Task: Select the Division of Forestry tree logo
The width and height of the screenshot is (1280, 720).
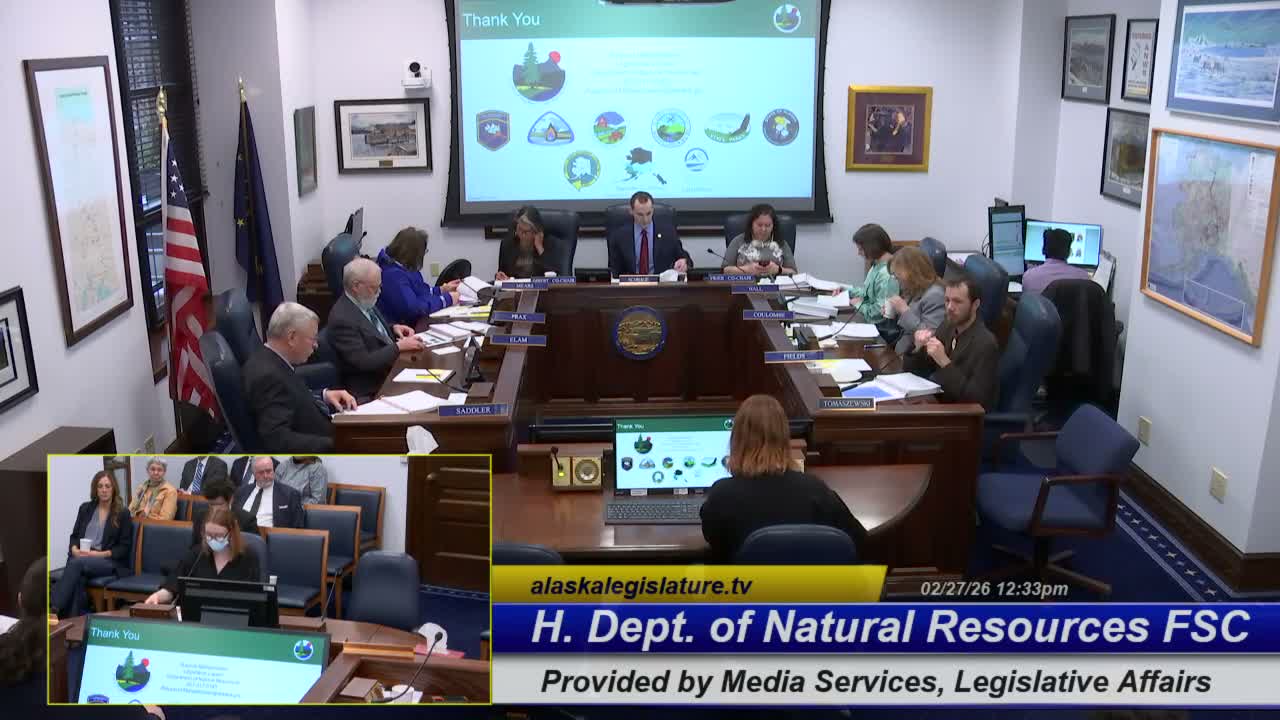Action: (540, 72)
